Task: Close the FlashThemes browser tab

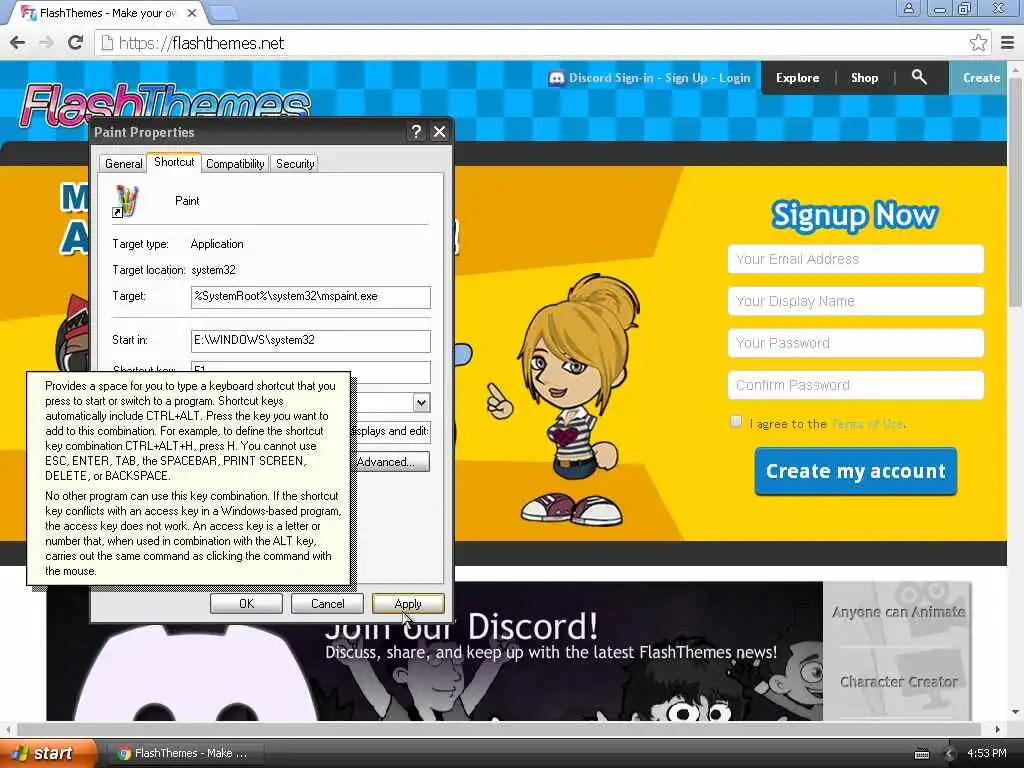Action: point(192,12)
